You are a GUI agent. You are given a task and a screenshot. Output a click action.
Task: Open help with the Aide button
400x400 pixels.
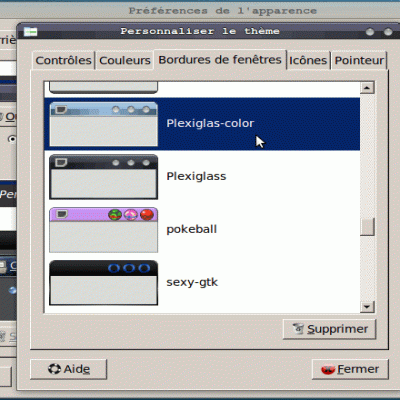pos(68,369)
